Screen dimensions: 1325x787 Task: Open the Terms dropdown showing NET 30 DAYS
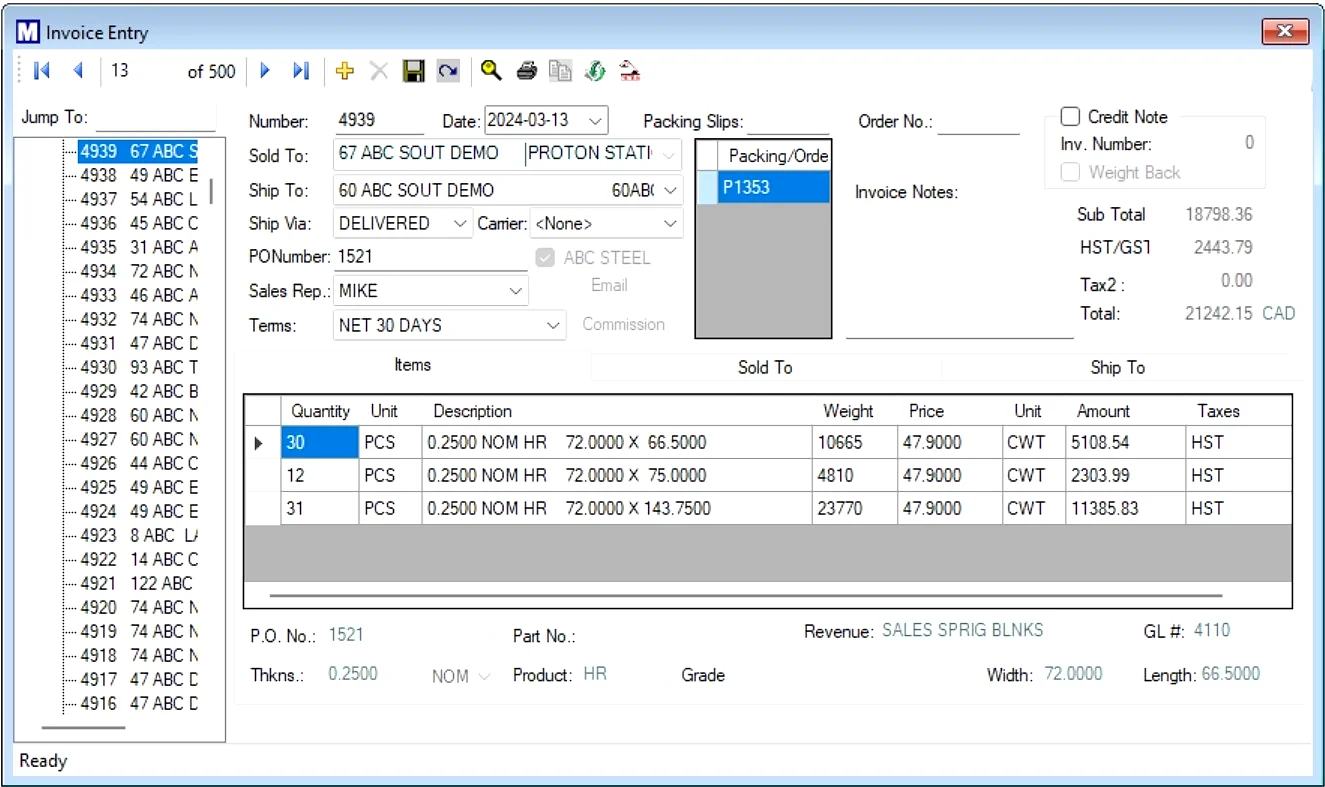pyautogui.click(x=553, y=325)
